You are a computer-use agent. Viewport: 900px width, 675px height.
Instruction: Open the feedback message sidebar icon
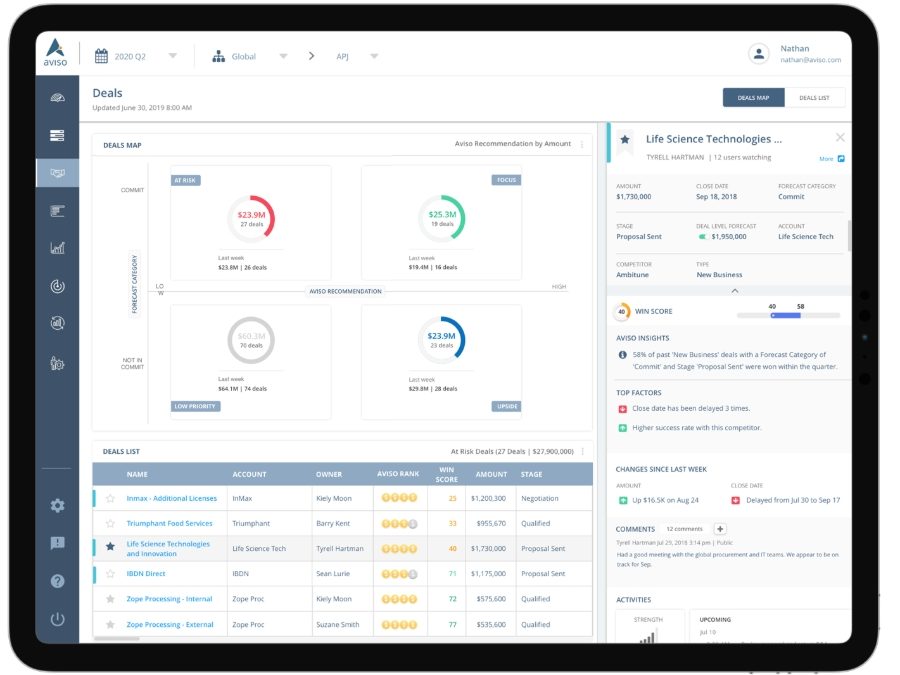[x=57, y=543]
